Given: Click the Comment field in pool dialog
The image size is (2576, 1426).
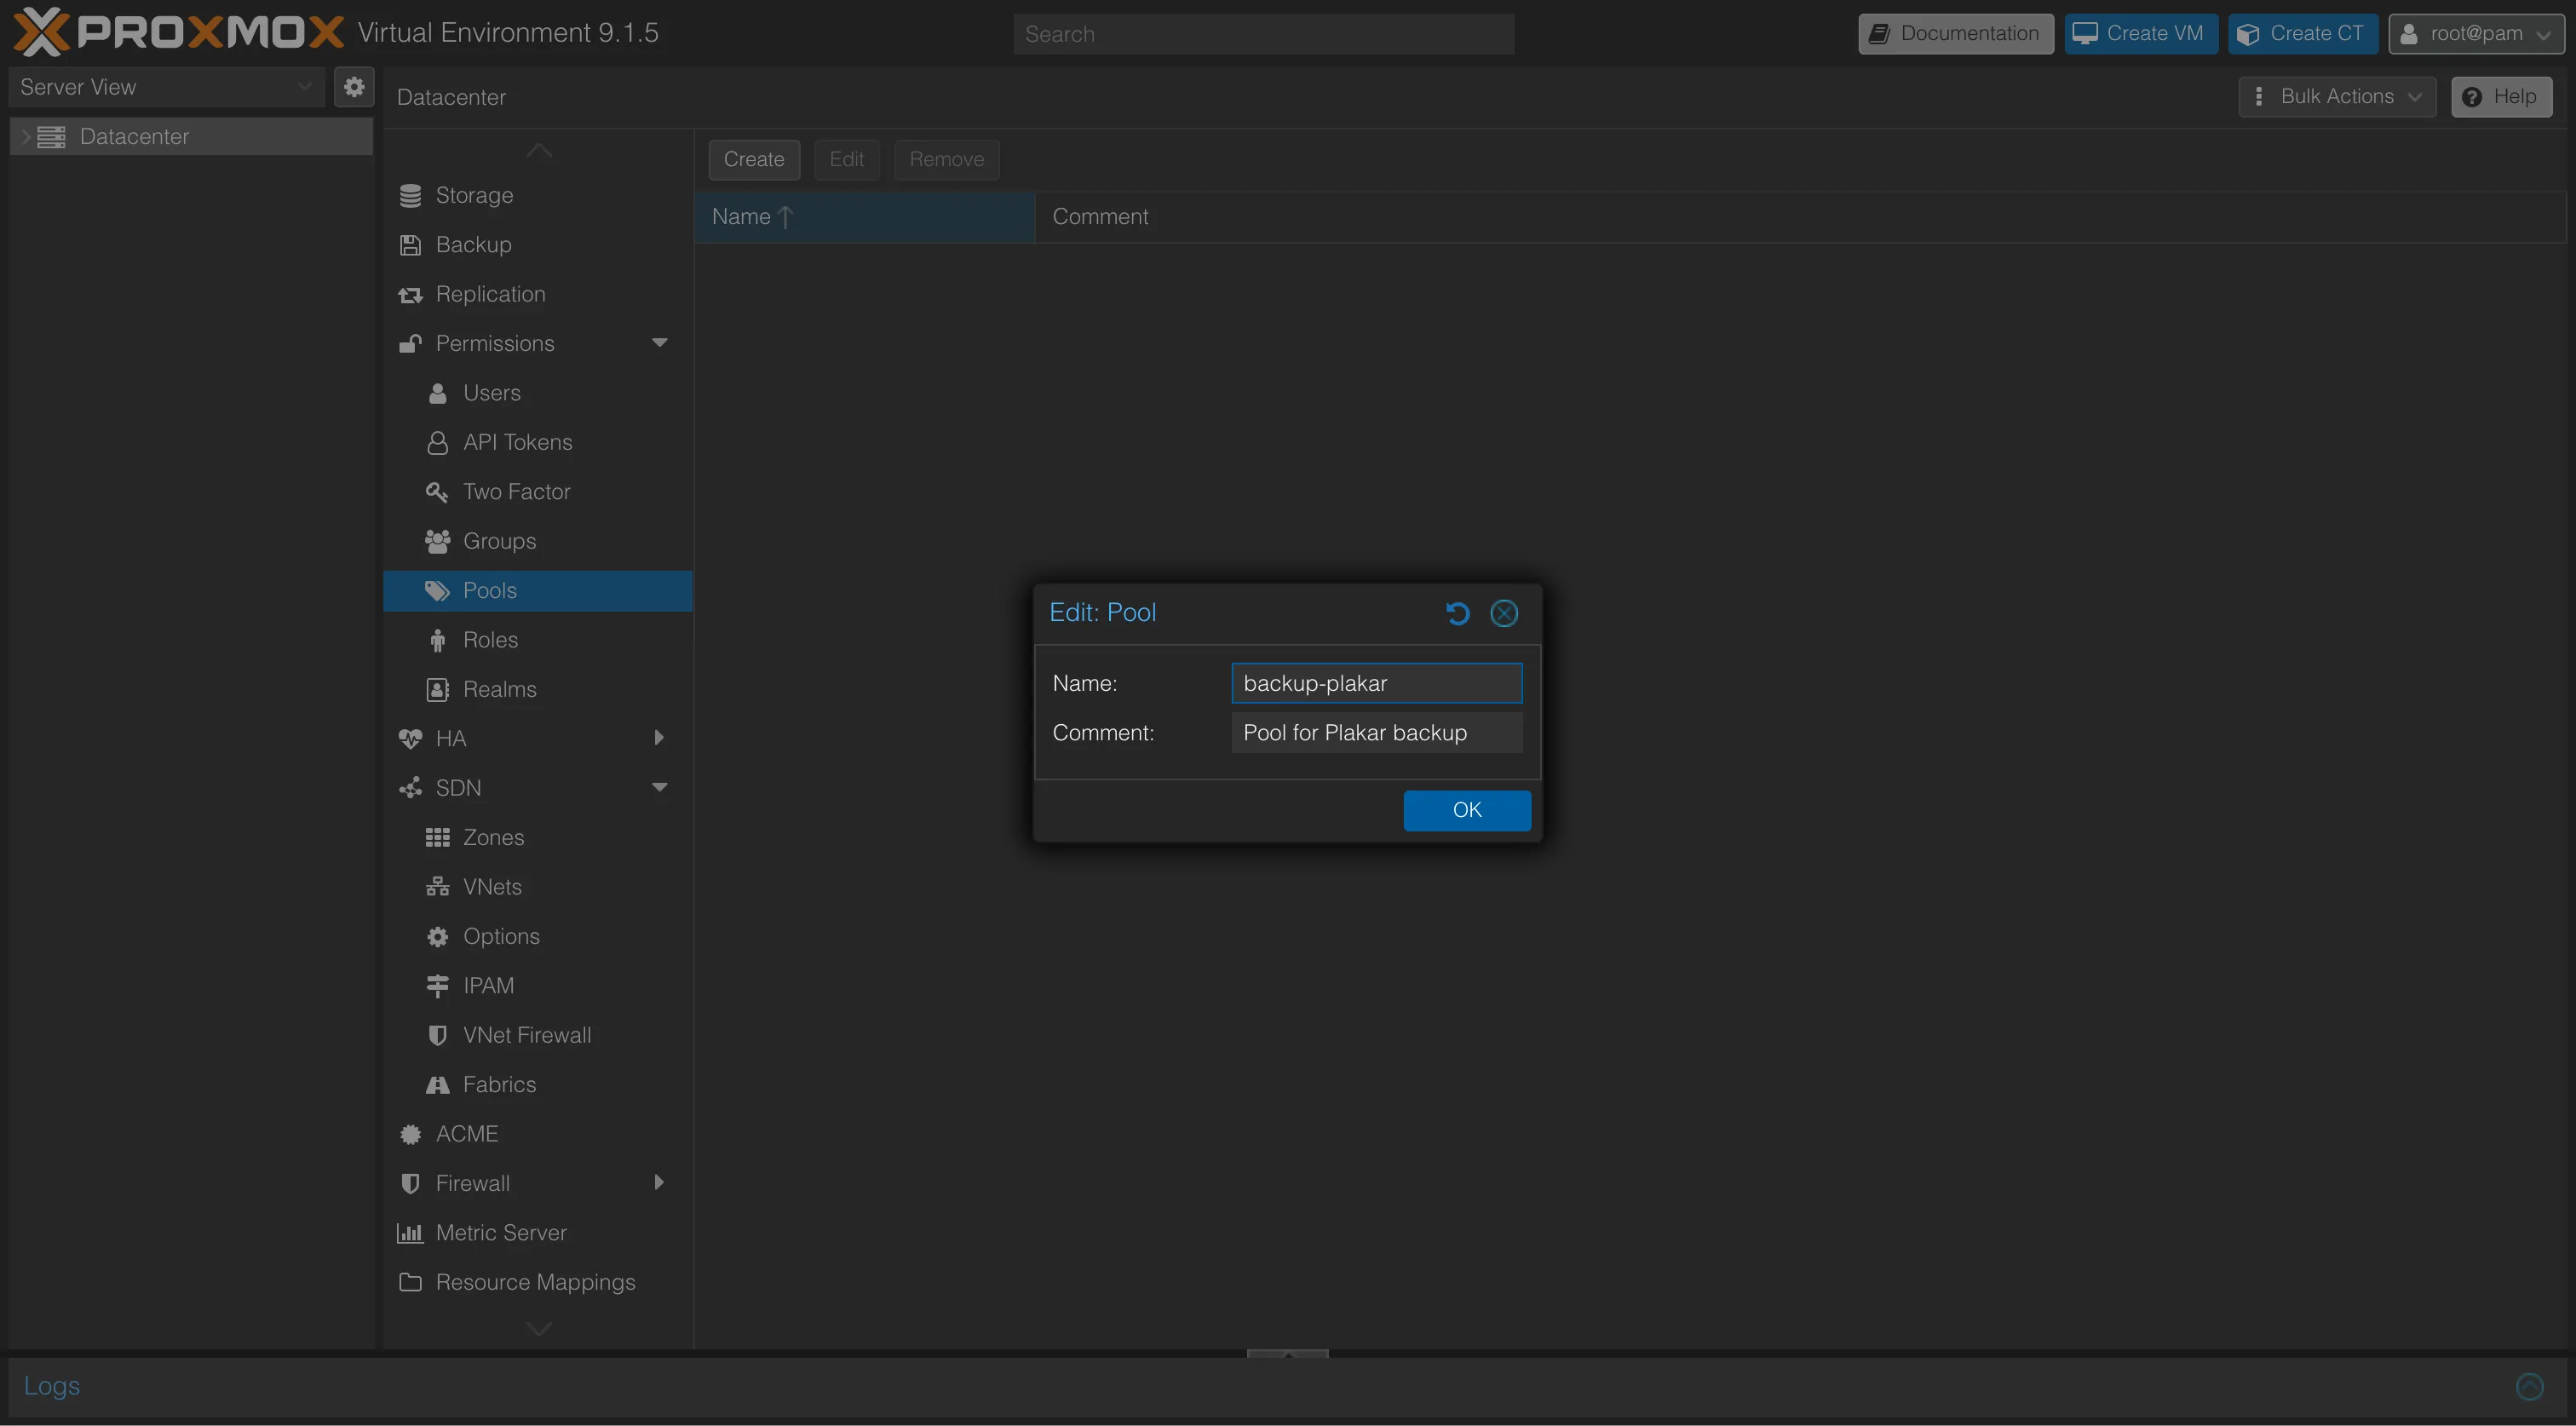Looking at the screenshot, I should point(1376,733).
